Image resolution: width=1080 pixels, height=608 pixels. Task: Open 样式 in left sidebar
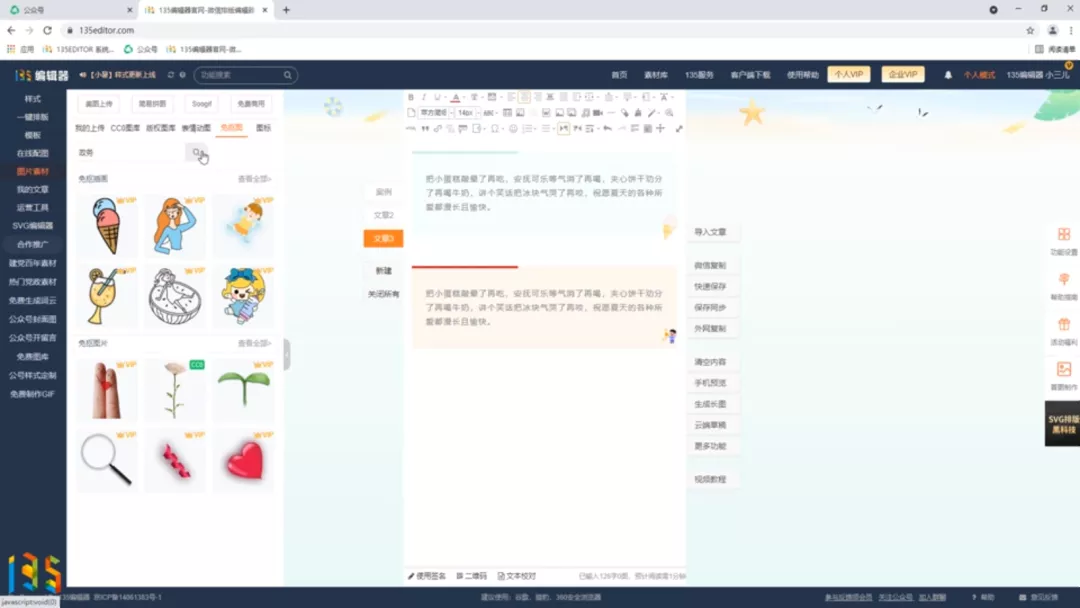click(x=32, y=99)
